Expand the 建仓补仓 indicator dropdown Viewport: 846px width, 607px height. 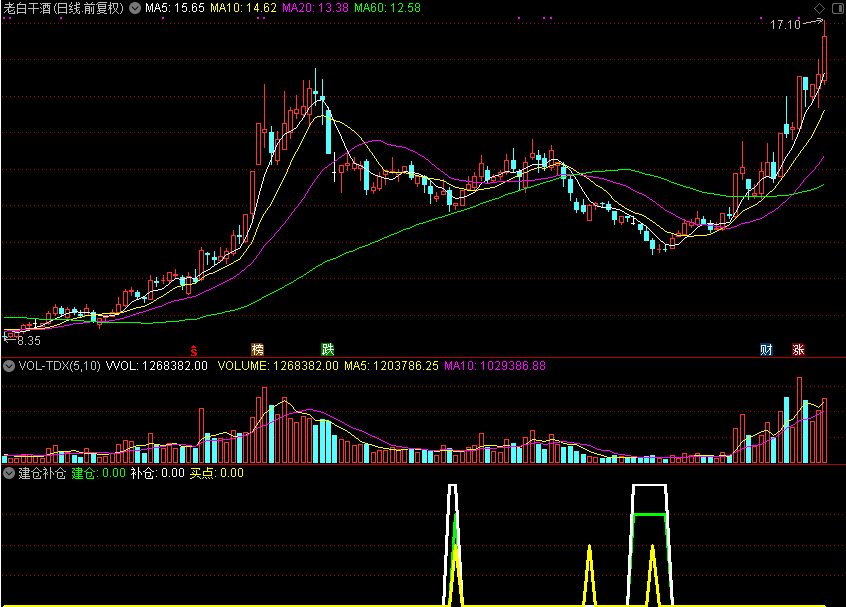point(9,473)
